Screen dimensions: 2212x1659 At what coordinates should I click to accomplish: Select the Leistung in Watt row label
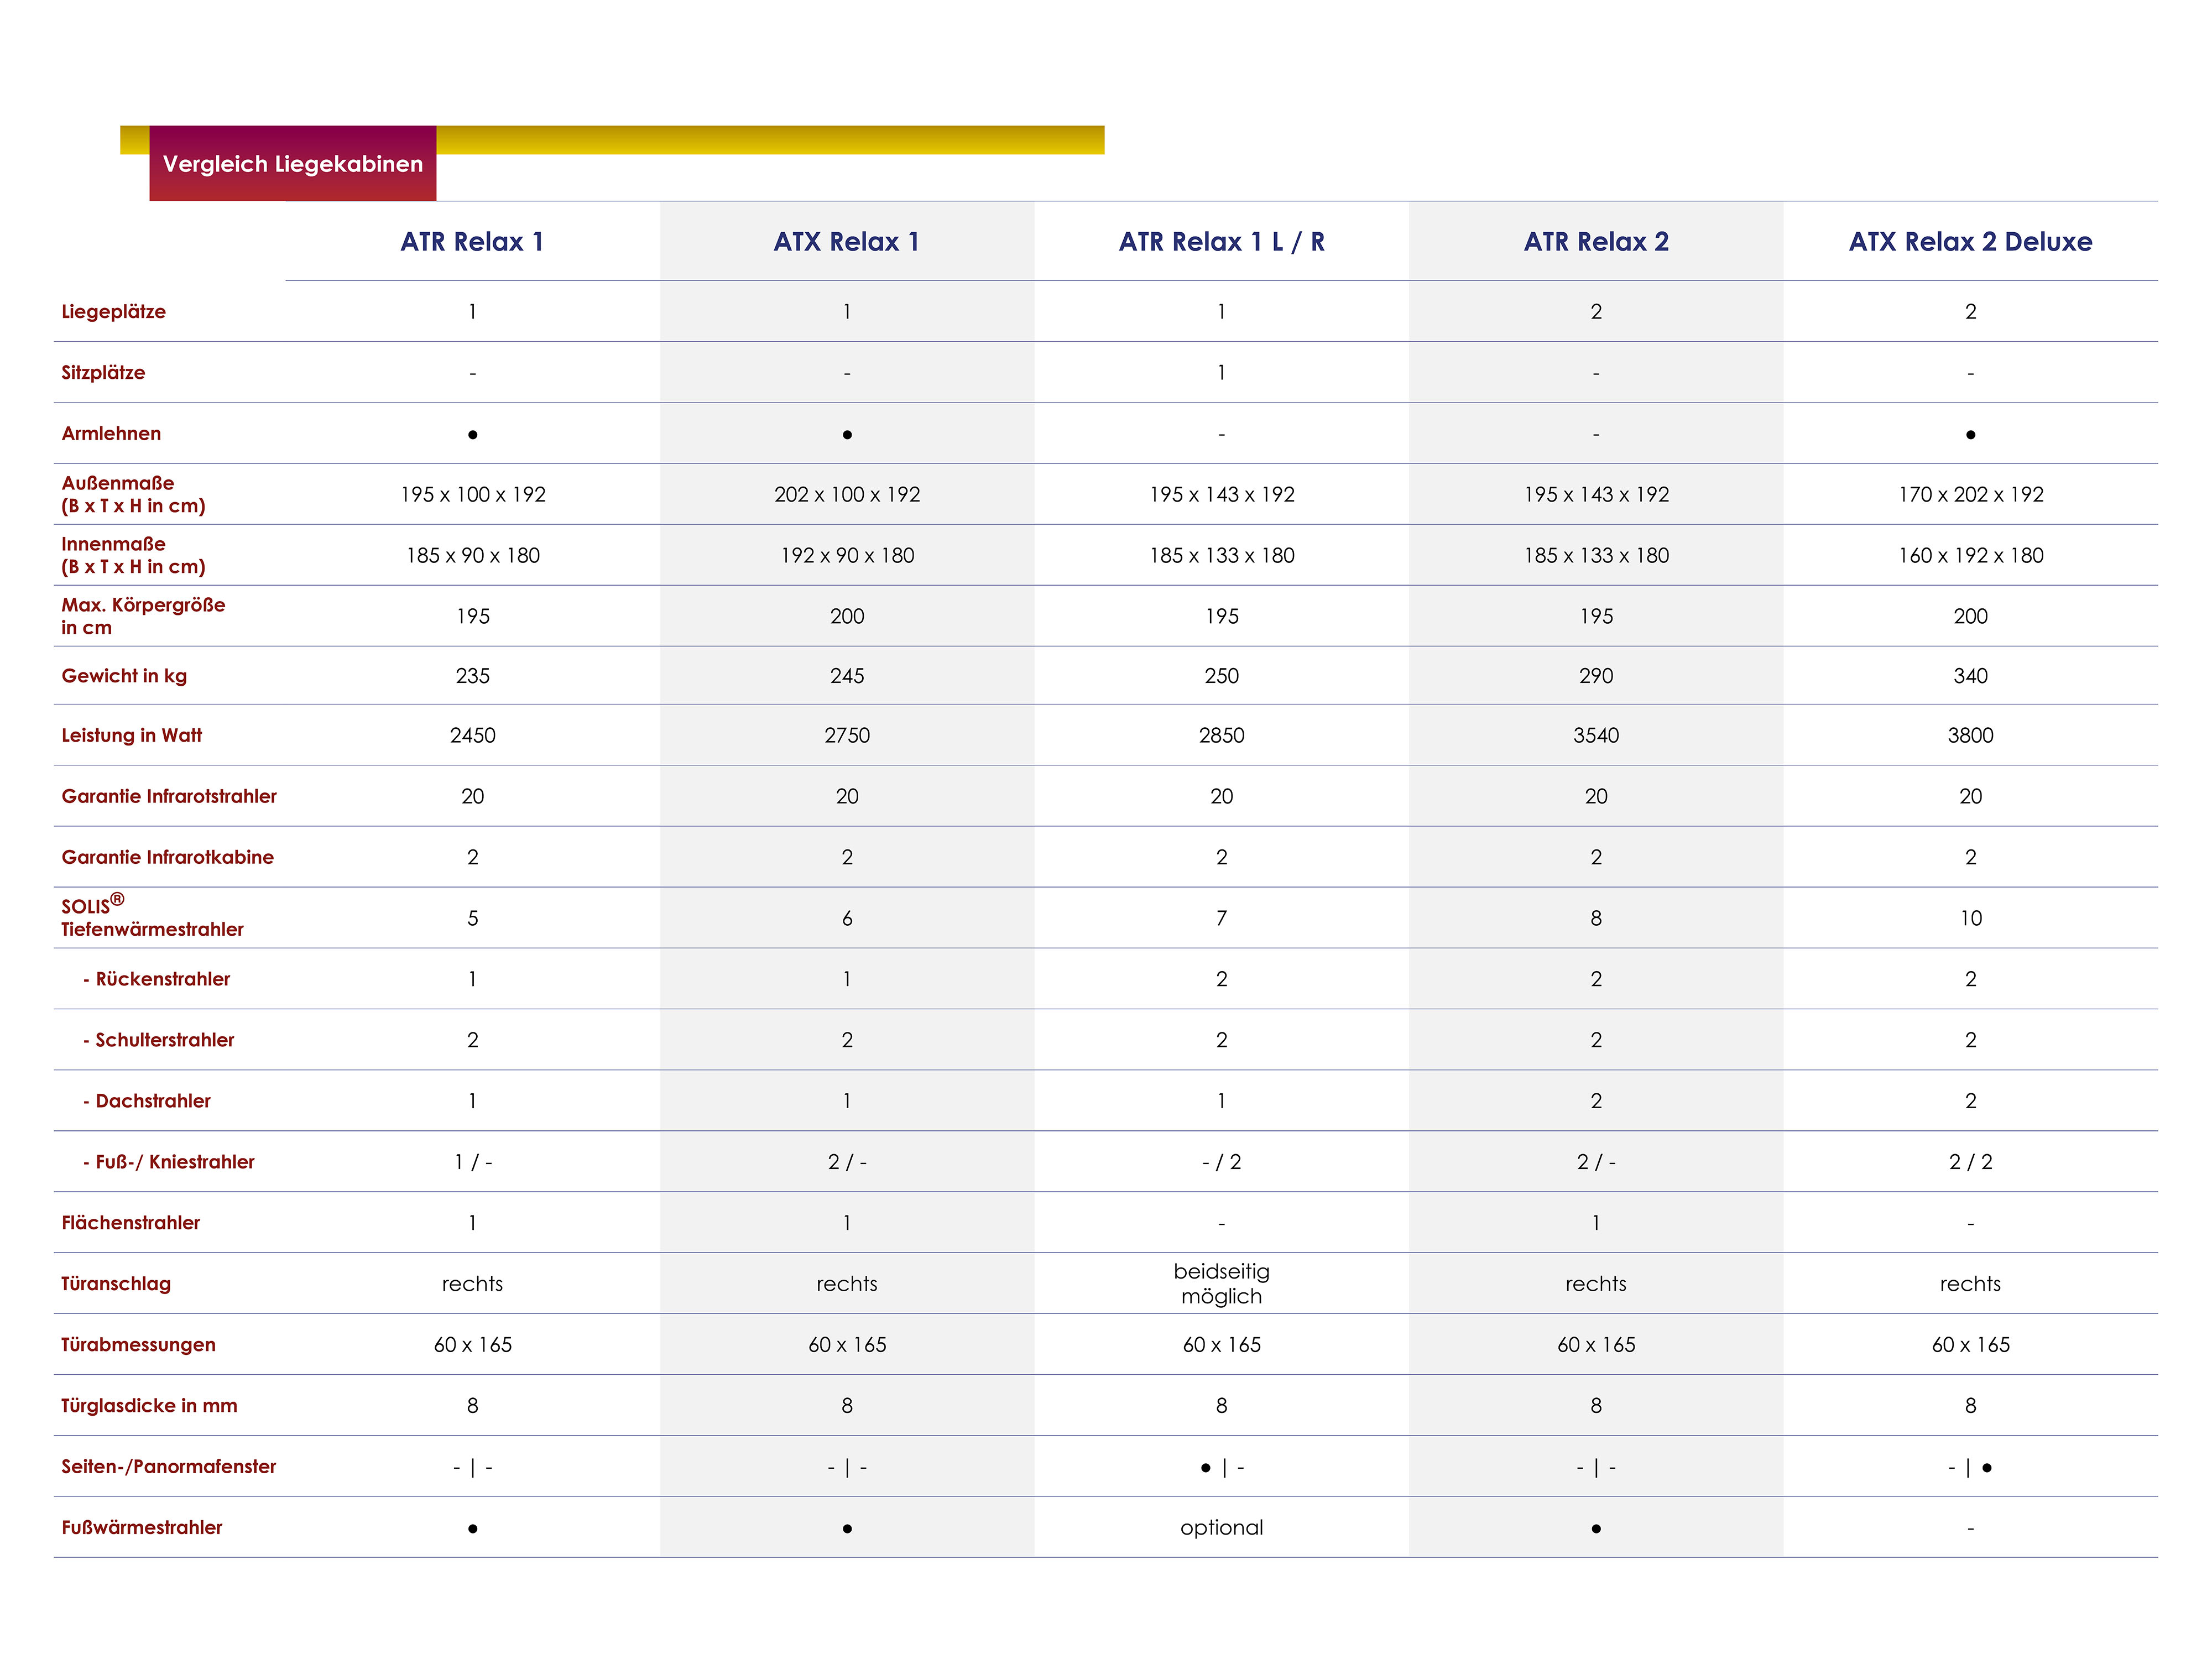click(132, 736)
